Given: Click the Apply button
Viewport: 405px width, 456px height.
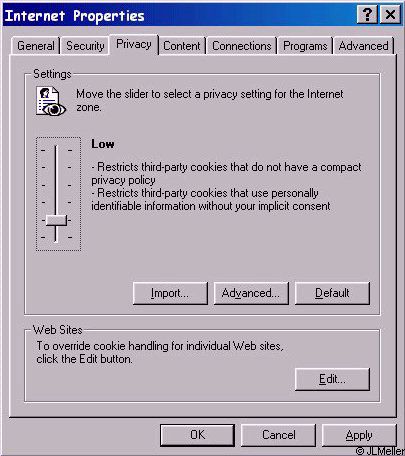Looking at the screenshot, I should 359,435.
